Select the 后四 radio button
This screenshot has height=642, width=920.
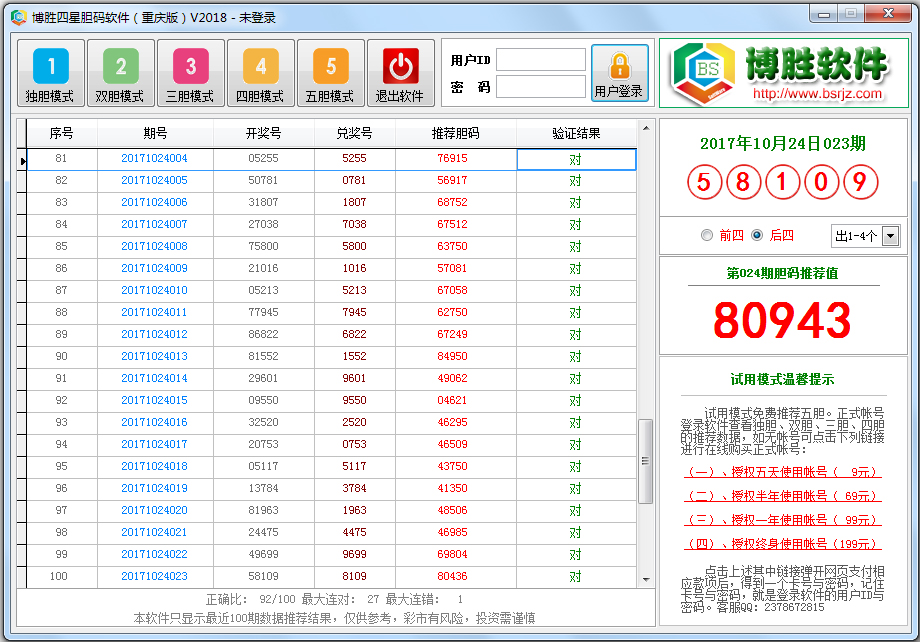coord(757,236)
